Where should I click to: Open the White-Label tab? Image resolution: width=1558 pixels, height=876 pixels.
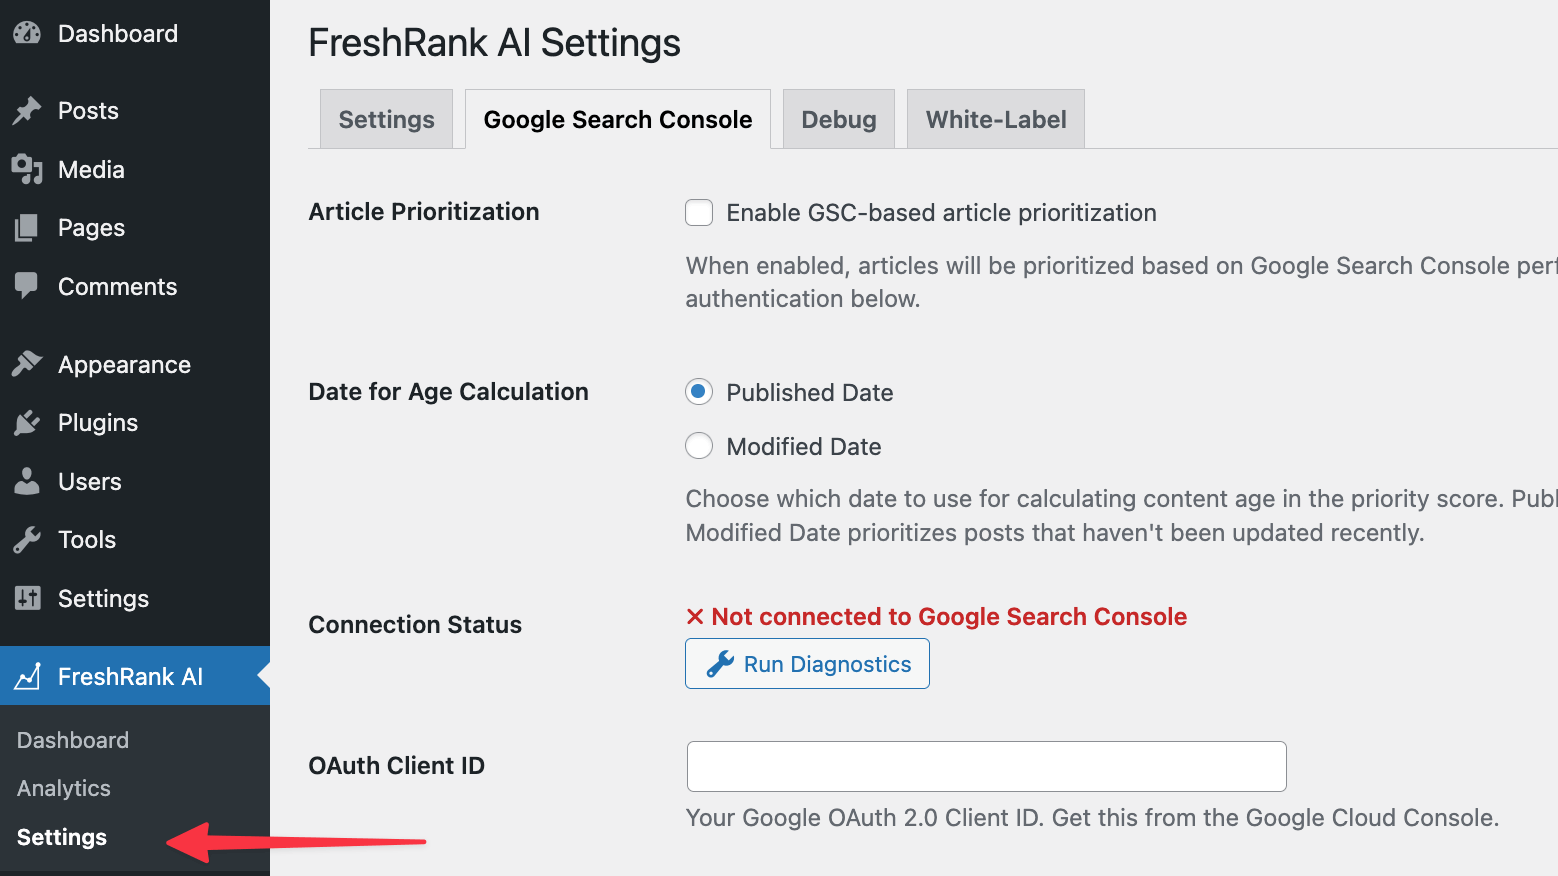[995, 119]
